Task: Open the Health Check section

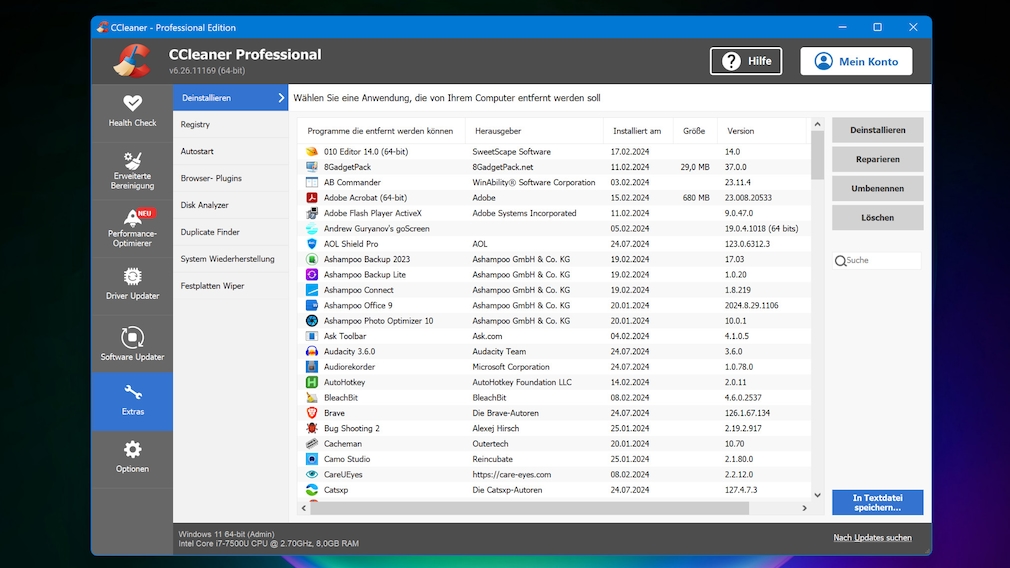Action: coord(132,111)
